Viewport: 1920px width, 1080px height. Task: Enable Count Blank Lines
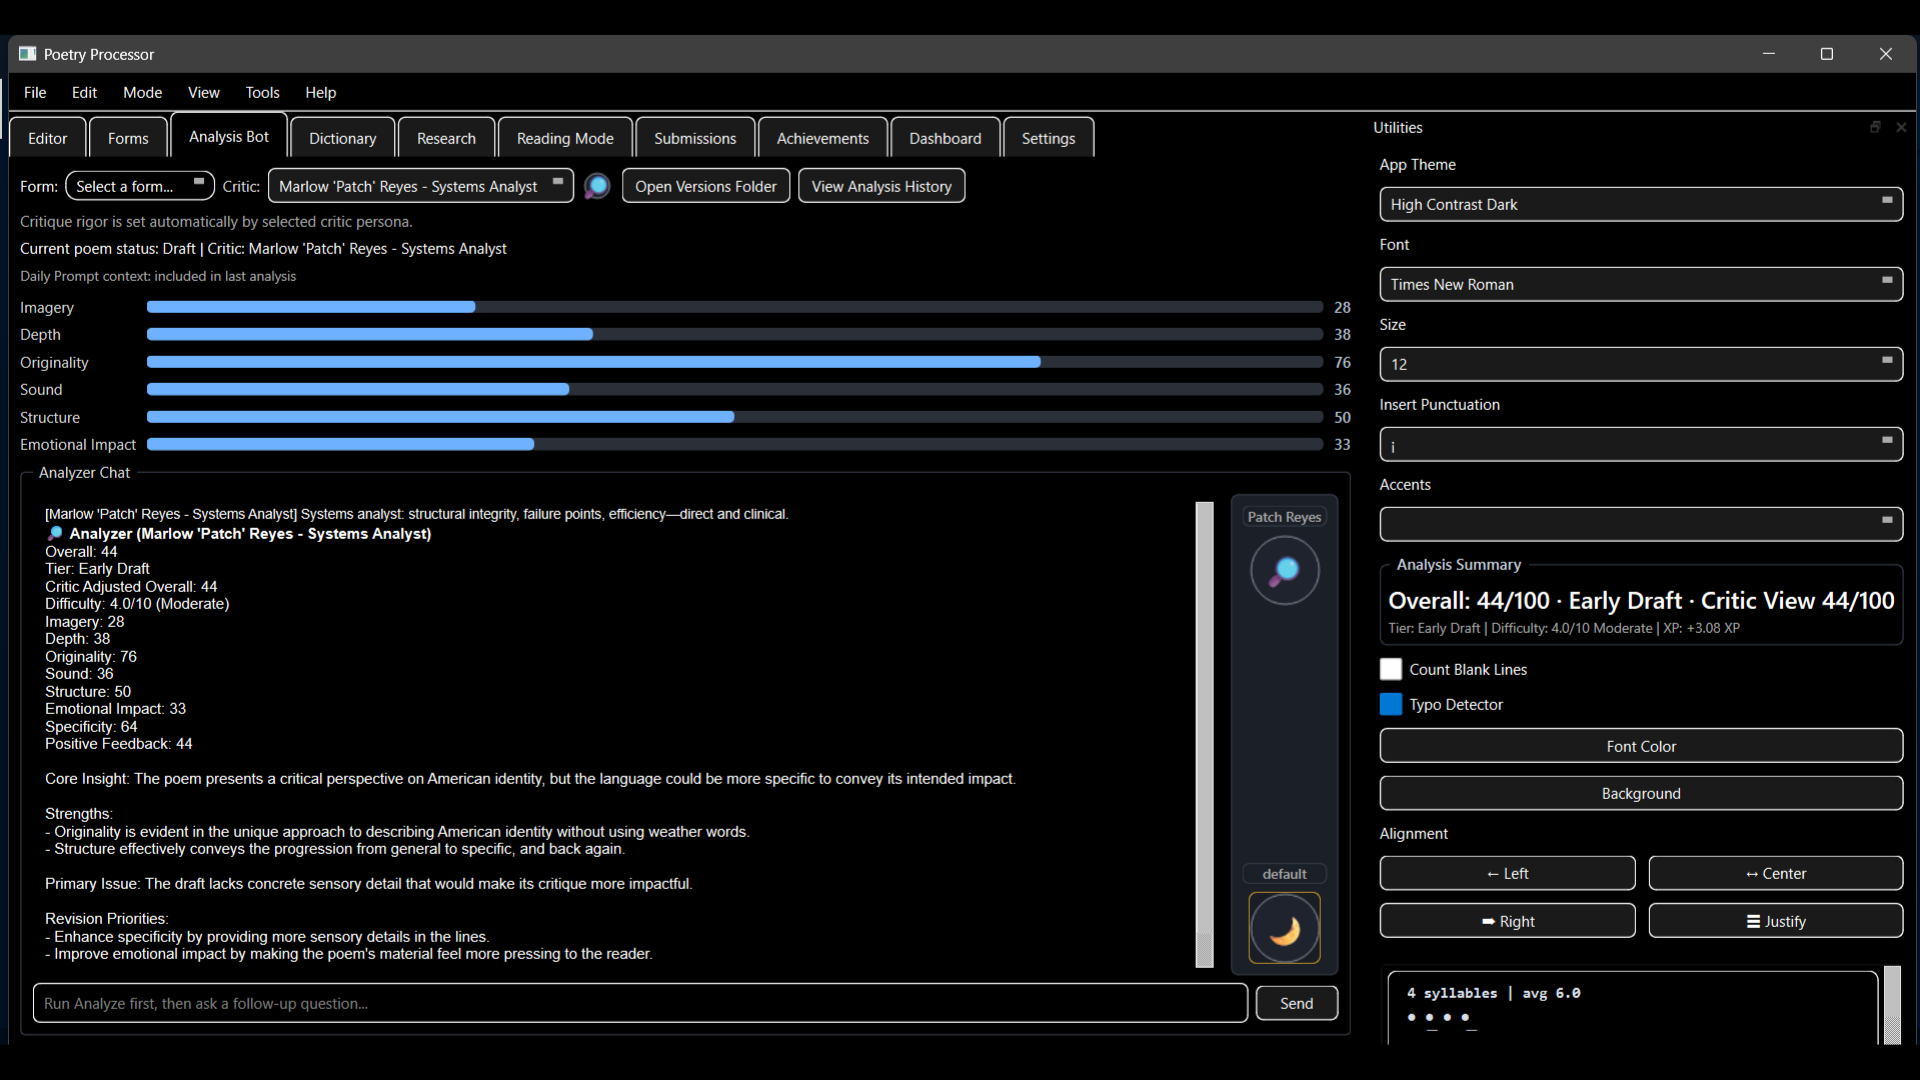[1390, 669]
